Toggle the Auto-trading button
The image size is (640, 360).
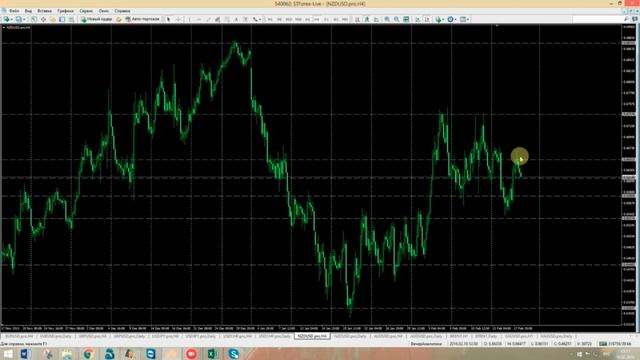[142, 19]
